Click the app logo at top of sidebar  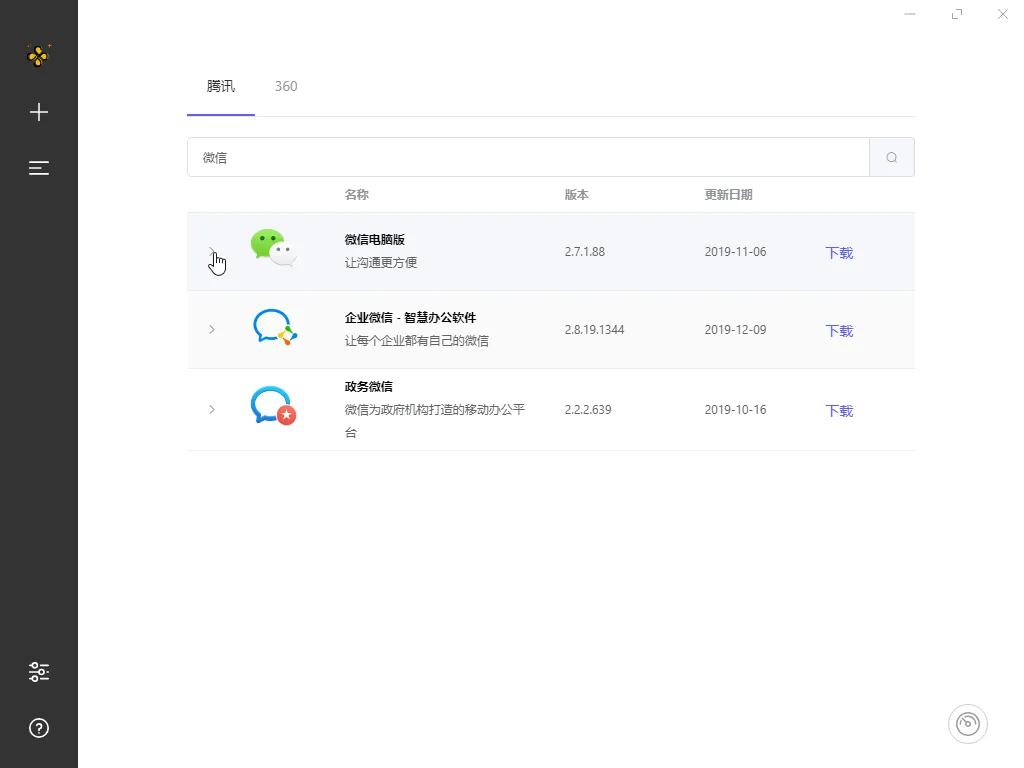[38, 56]
